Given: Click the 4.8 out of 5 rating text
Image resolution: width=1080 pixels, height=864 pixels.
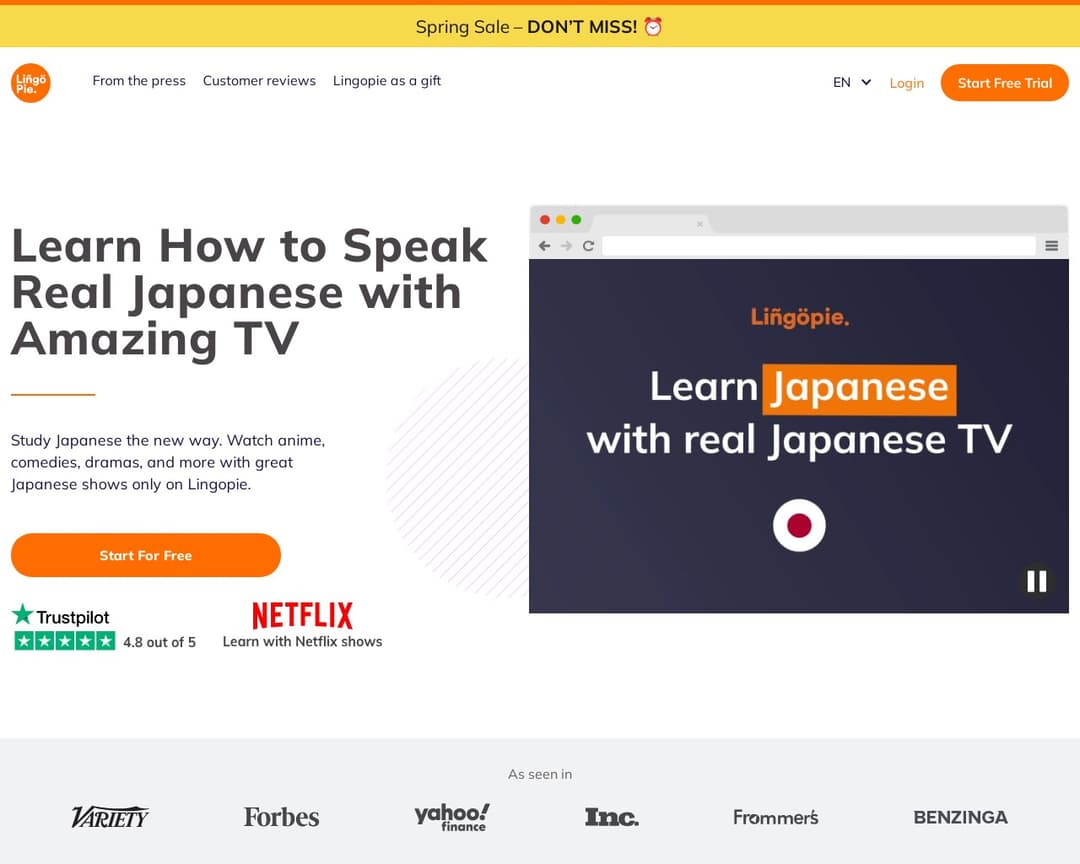Looking at the screenshot, I should click(x=159, y=642).
